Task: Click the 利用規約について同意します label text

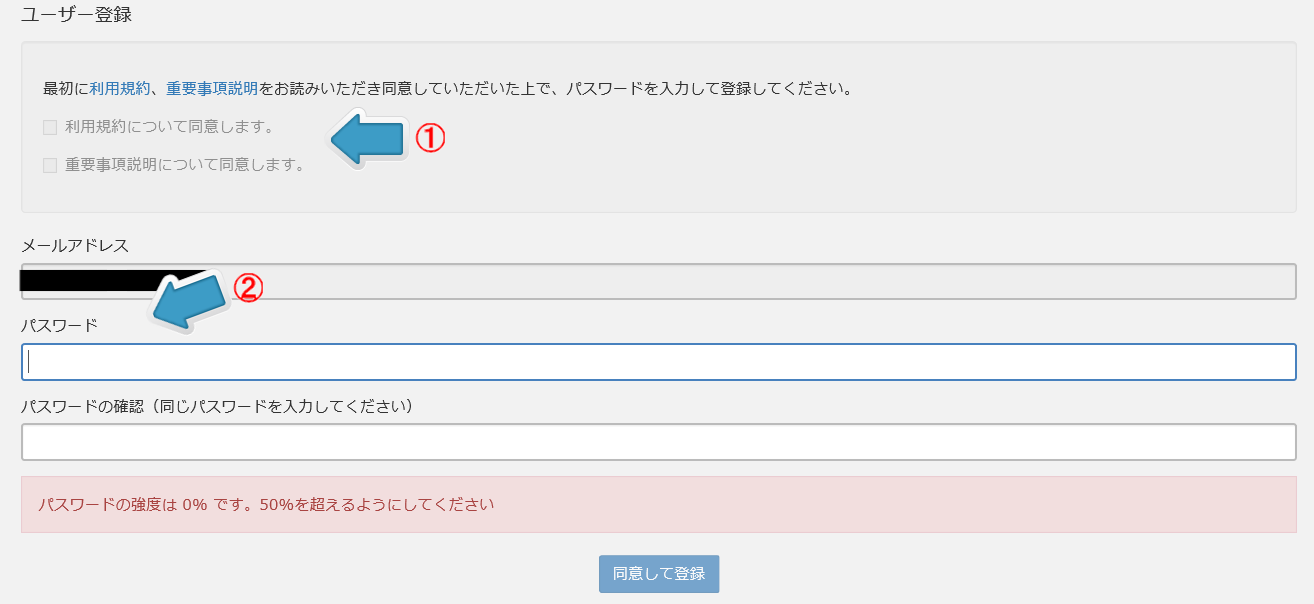Action: click(x=169, y=127)
